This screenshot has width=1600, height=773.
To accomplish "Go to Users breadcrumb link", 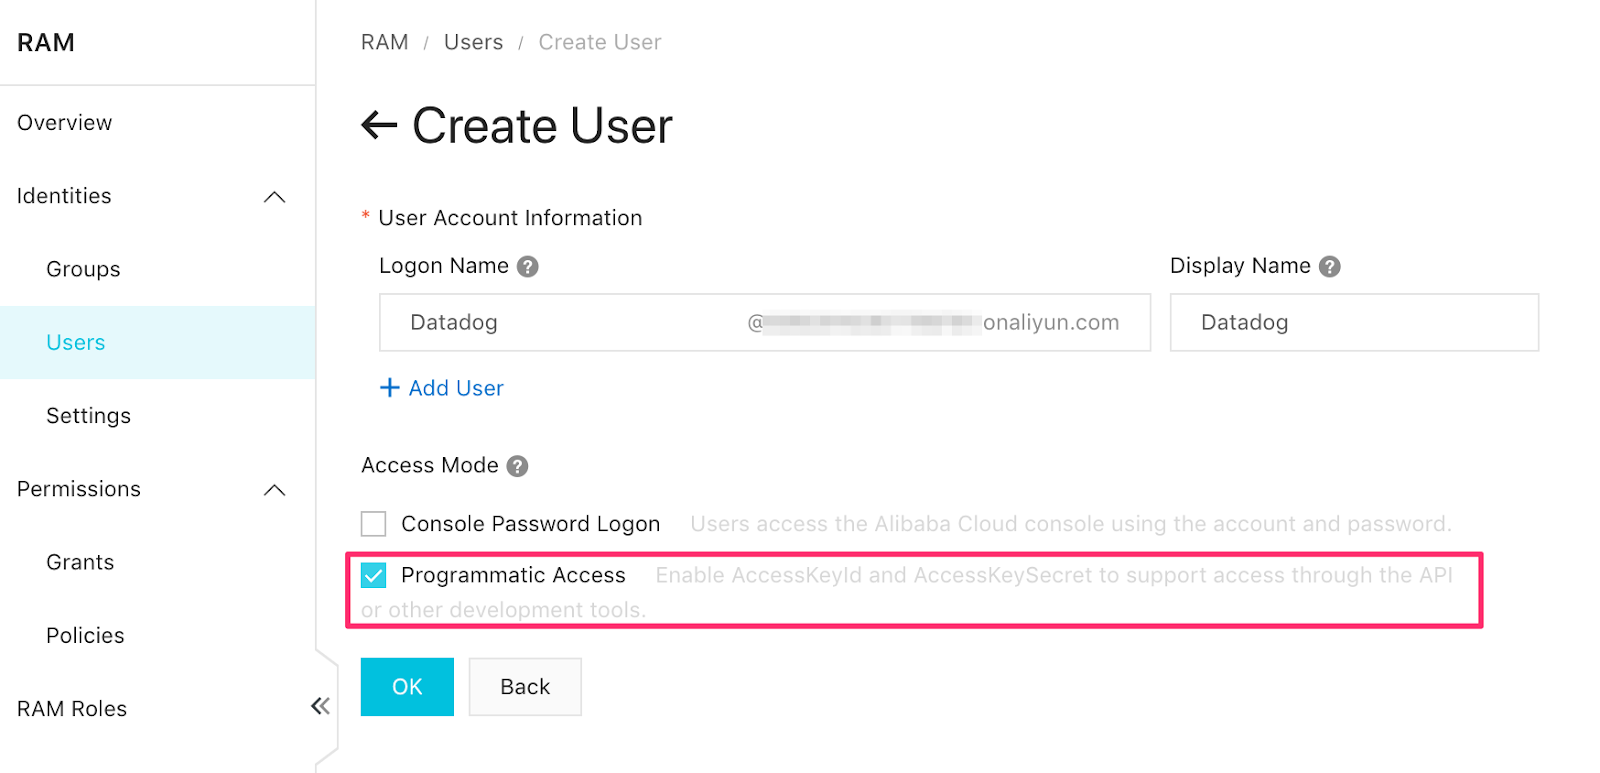I will tap(473, 42).
